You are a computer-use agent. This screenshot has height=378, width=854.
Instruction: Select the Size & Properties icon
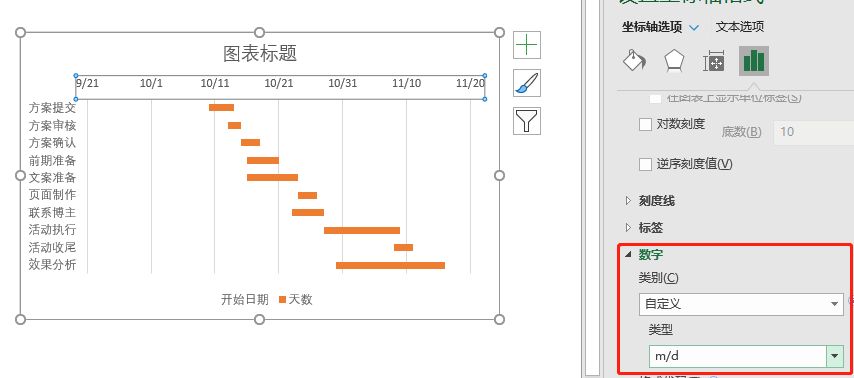pos(714,61)
